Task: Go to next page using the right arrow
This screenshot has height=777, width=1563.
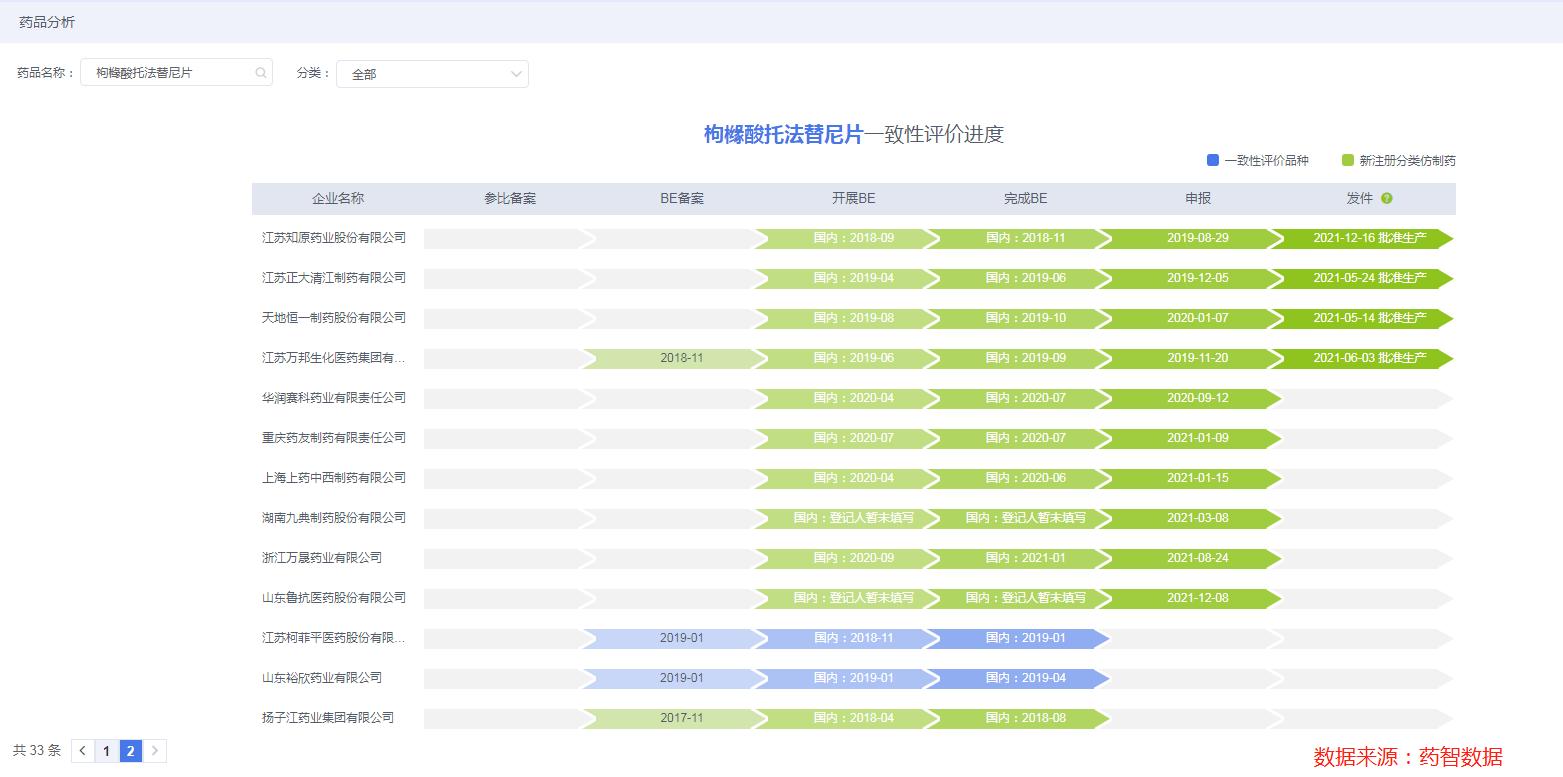Action: point(155,750)
